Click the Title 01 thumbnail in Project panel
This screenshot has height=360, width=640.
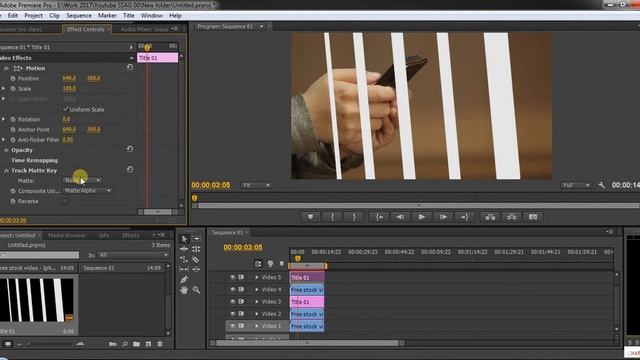[37, 300]
